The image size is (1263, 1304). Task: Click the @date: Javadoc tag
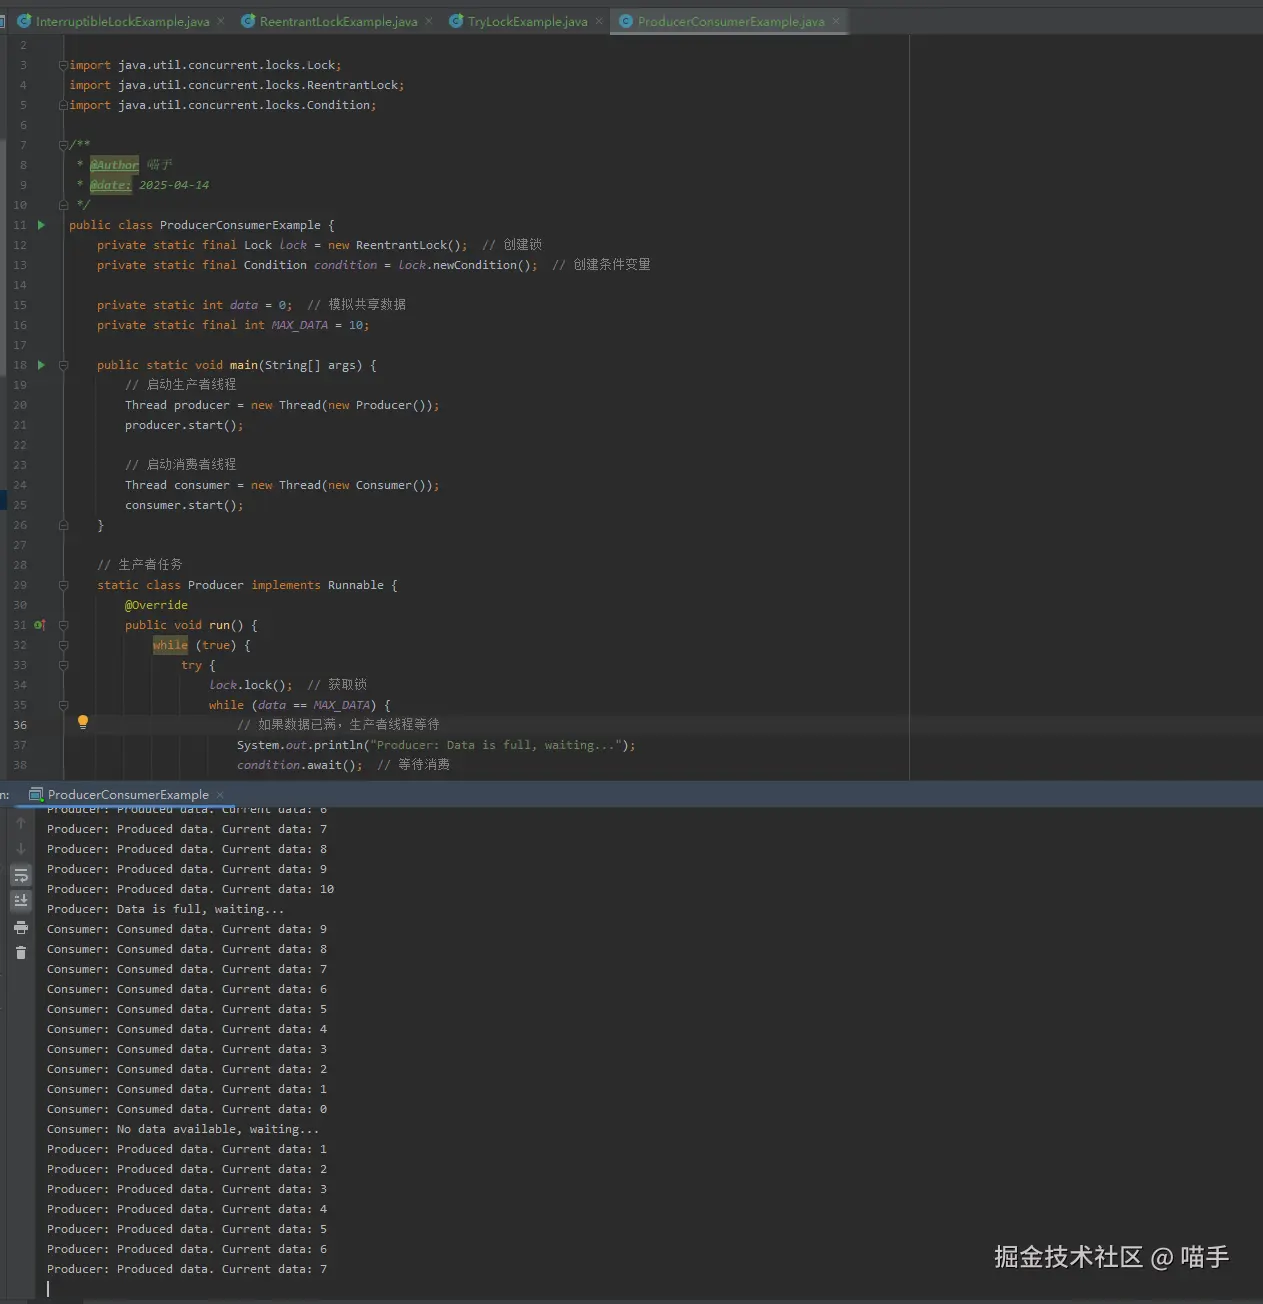click(x=110, y=185)
